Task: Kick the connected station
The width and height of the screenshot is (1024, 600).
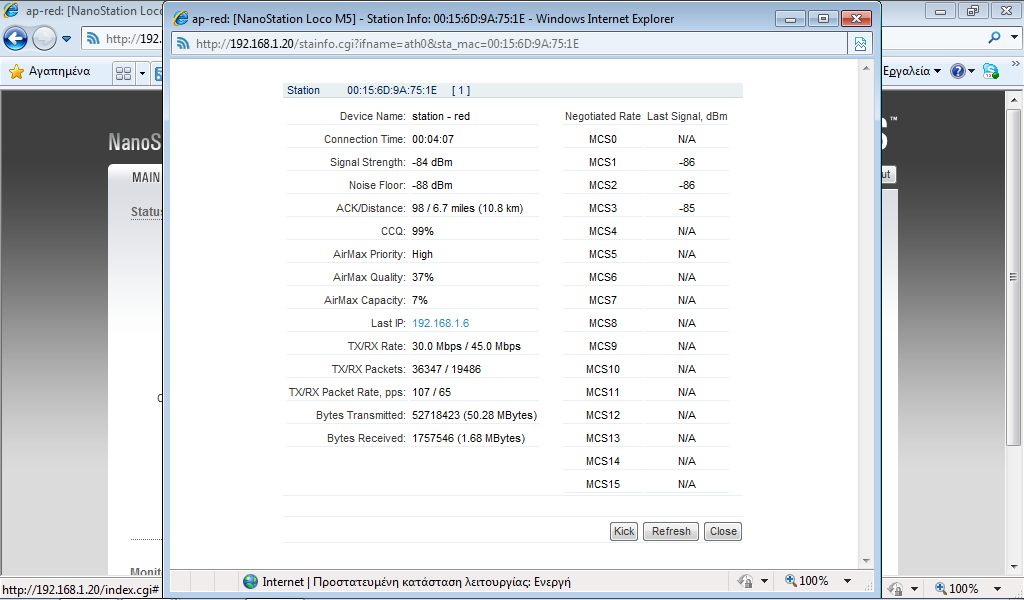Action: pos(624,531)
